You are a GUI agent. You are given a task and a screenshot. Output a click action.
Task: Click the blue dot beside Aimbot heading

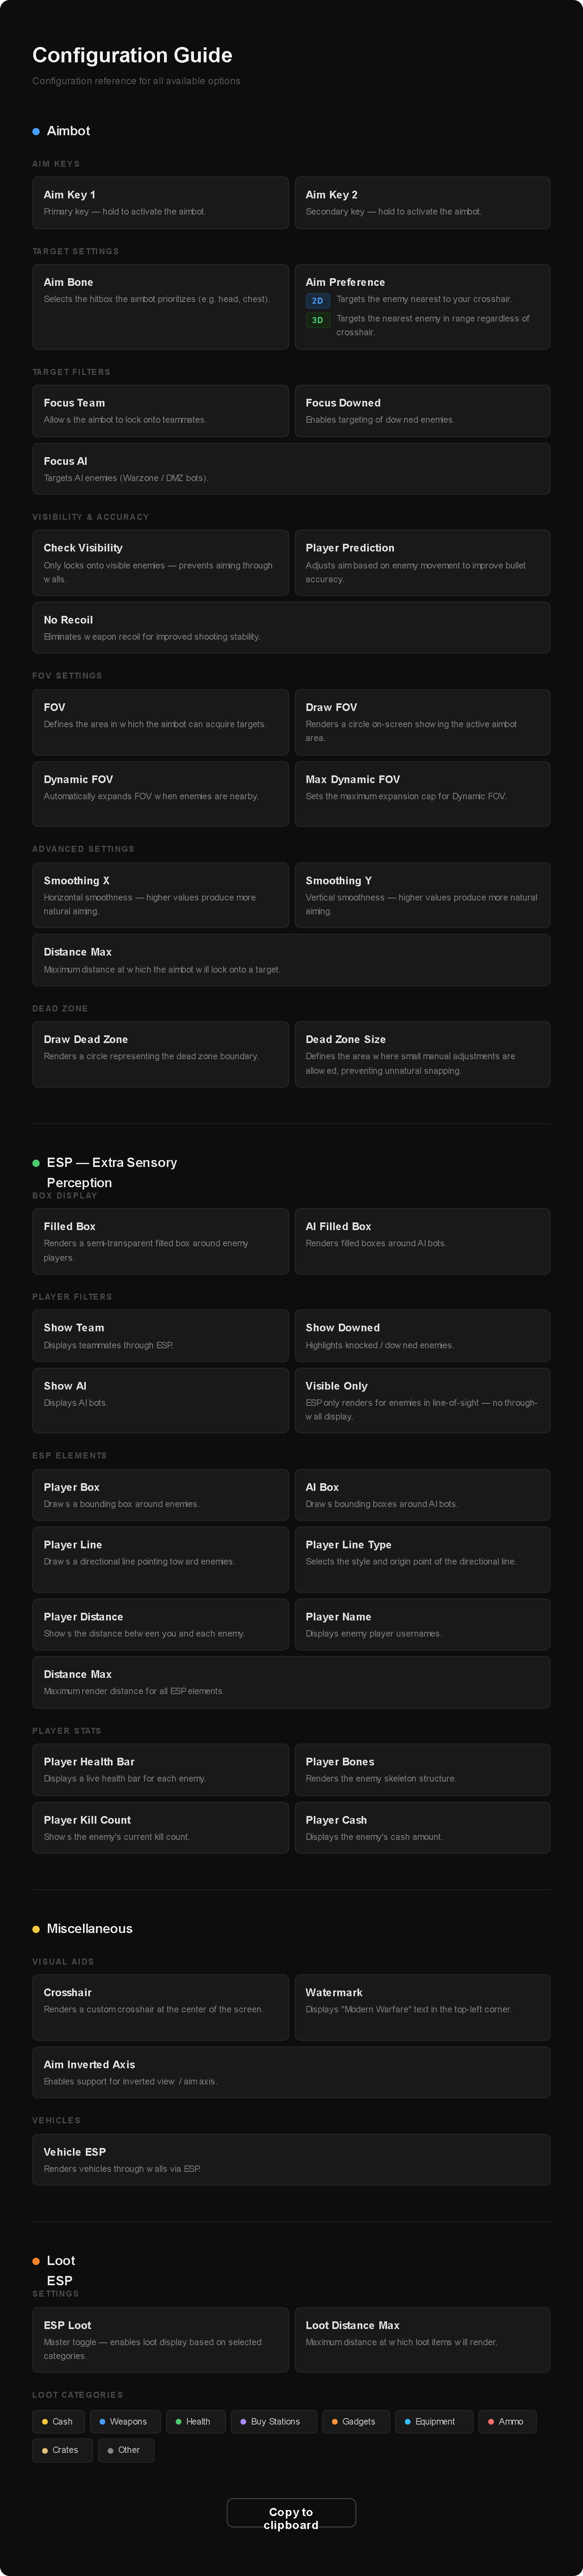(x=36, y=131)
